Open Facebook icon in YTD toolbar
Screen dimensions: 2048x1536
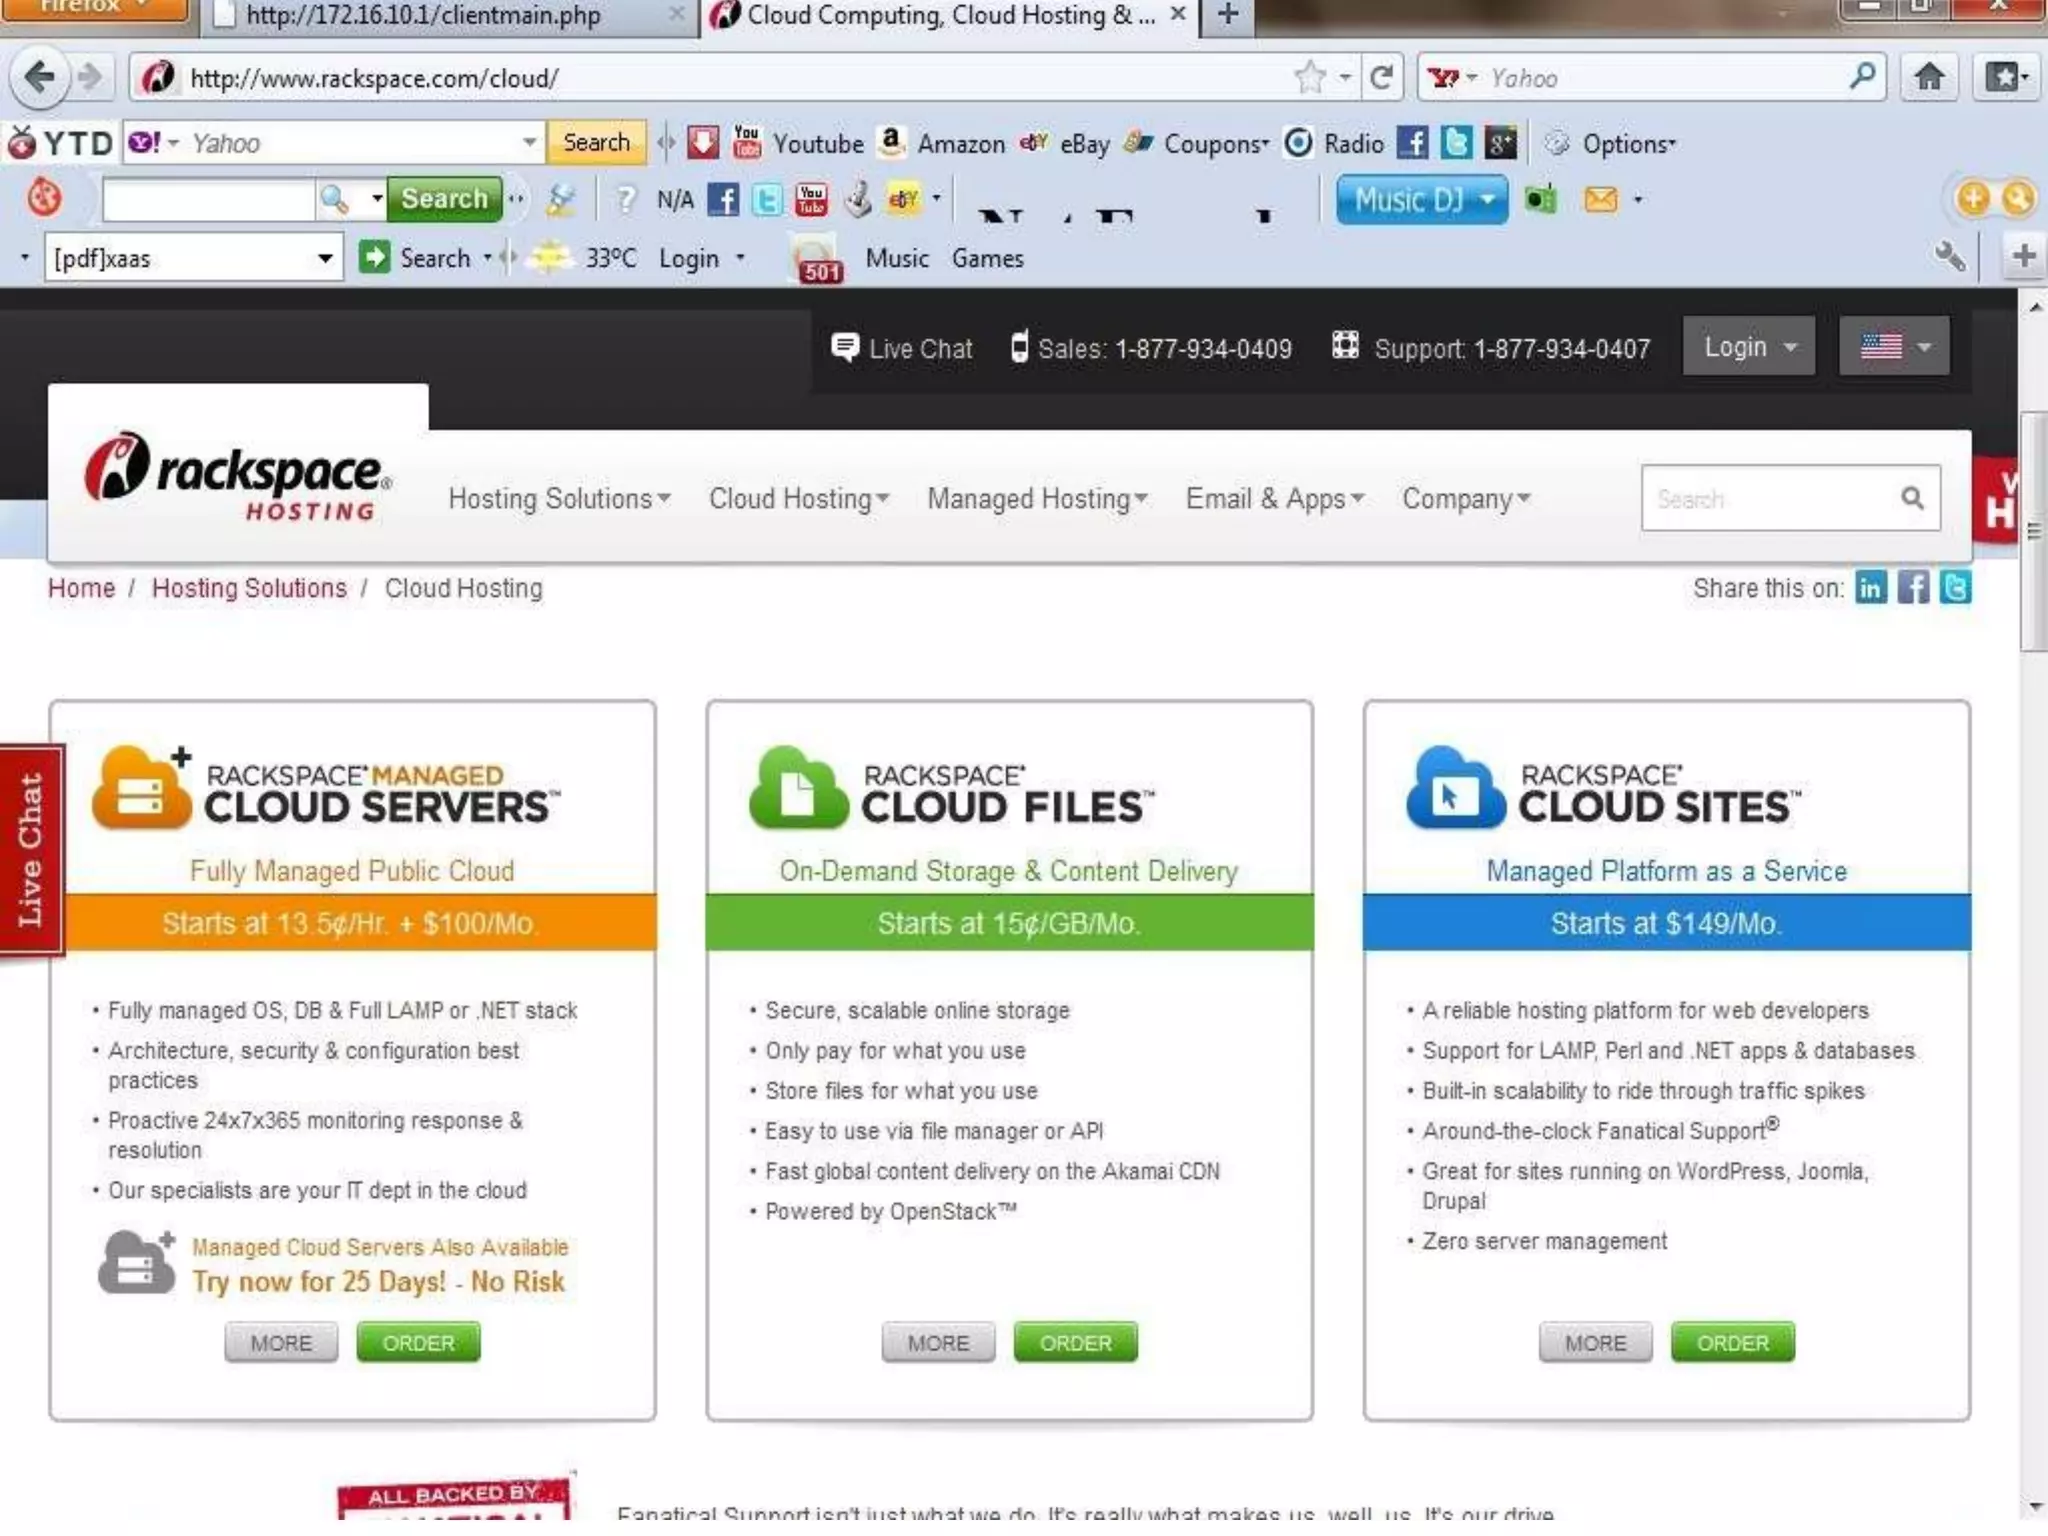pos(1412,143)
